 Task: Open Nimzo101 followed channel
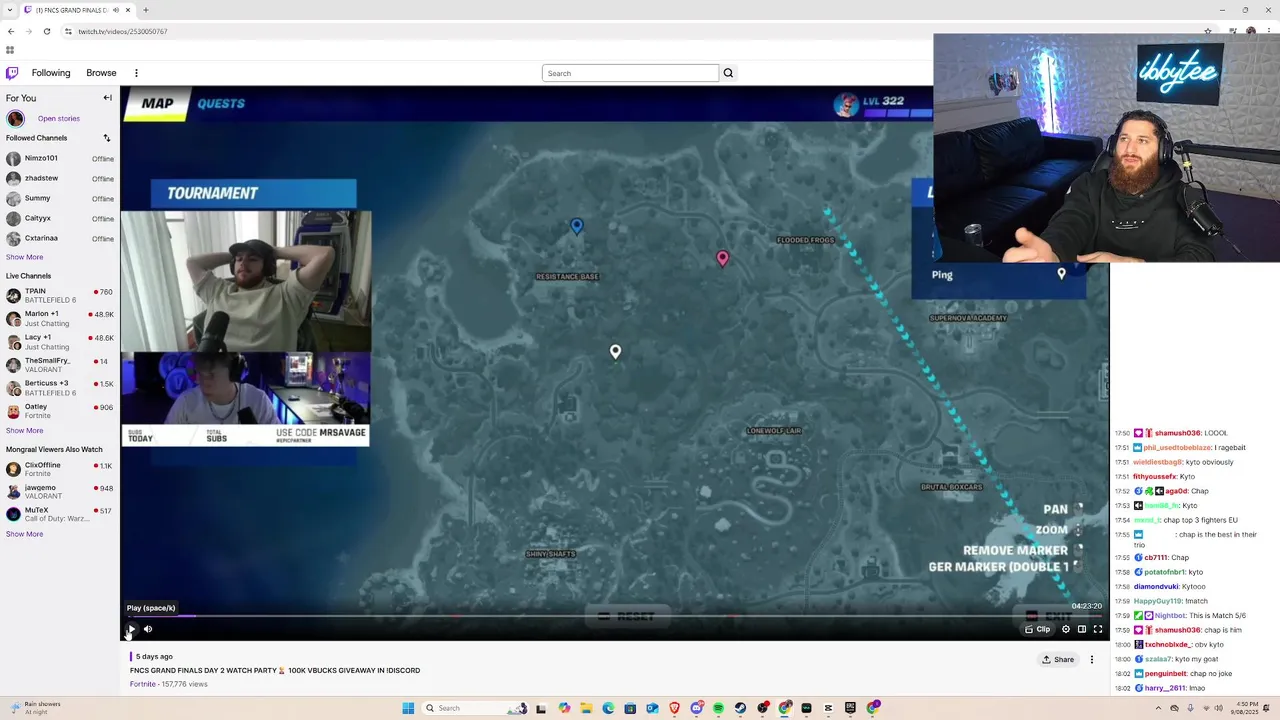click(60, 158)
